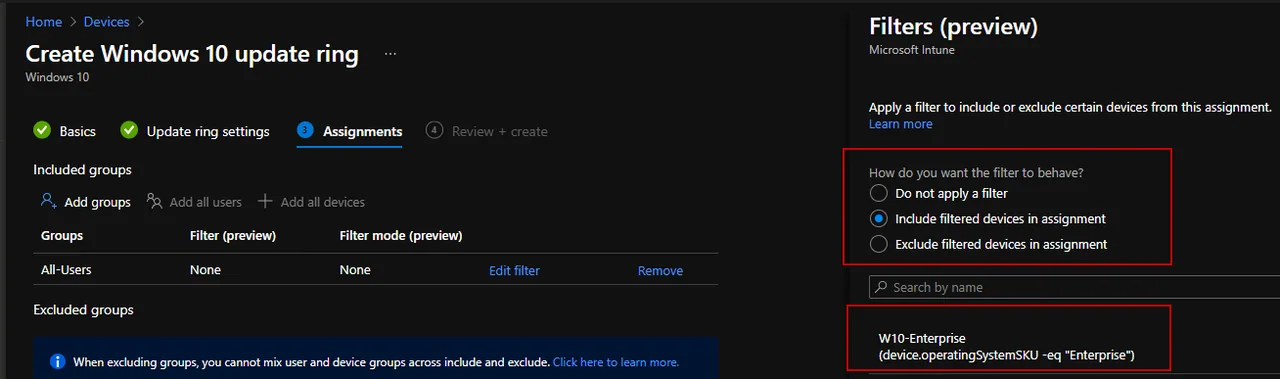Click the step 3 circle icon
The image size is (1280, 379).
coord(306,130)
